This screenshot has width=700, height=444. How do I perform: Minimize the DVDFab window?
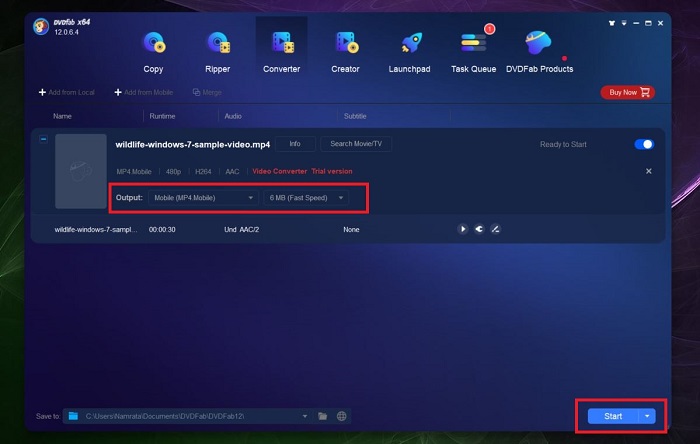point(636,23)
